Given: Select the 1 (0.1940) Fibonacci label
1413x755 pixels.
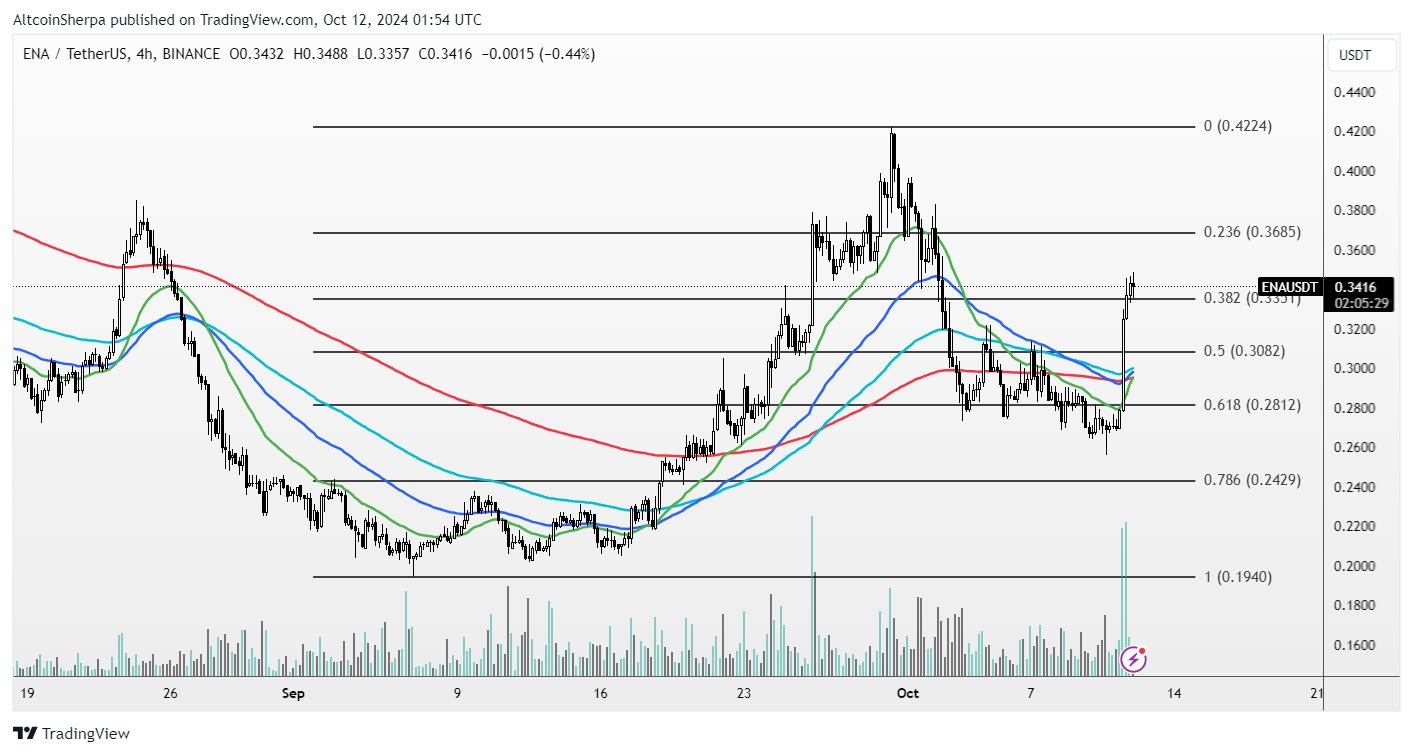Looking at the screenshot, I should [1238, 576].
